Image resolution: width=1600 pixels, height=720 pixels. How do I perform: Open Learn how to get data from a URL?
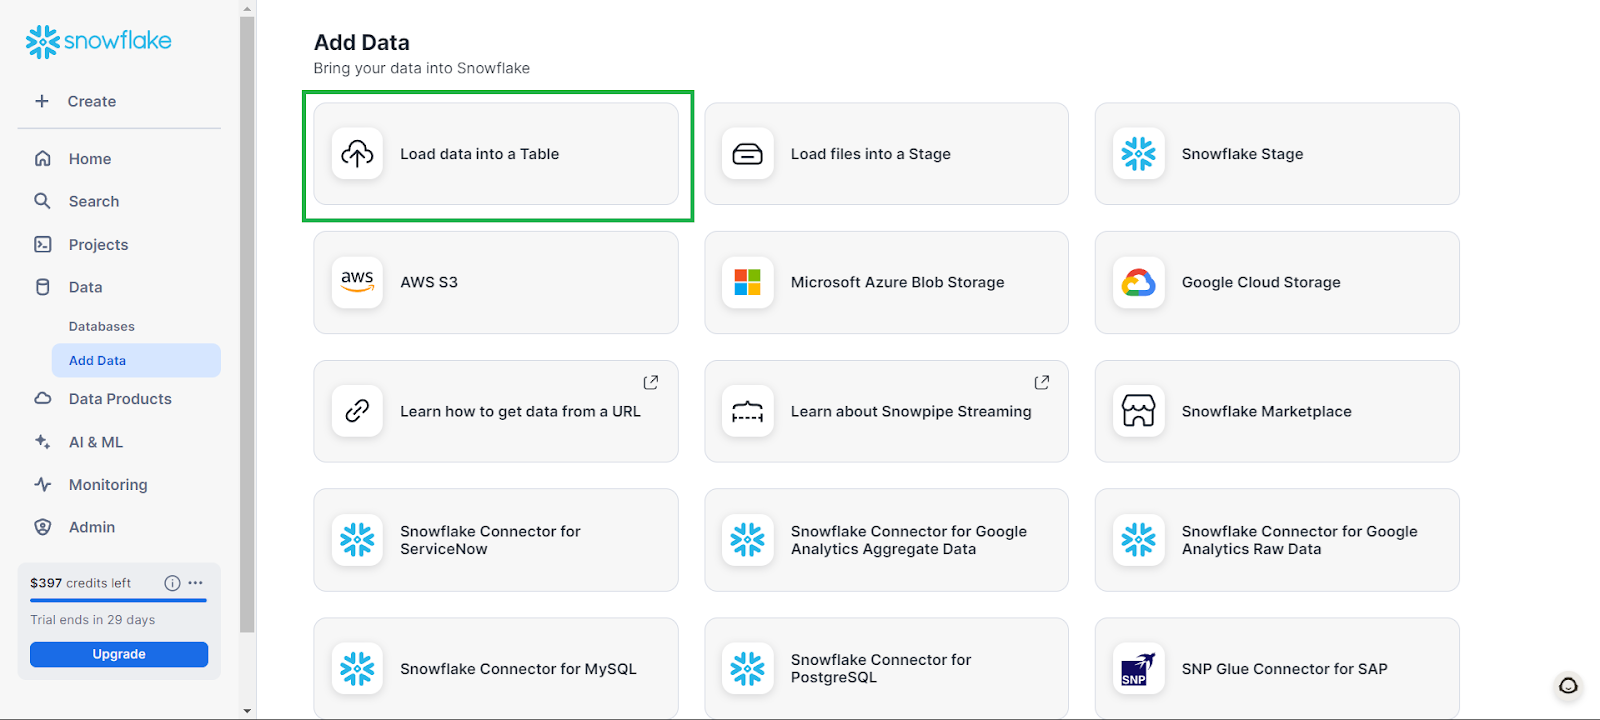496,411
